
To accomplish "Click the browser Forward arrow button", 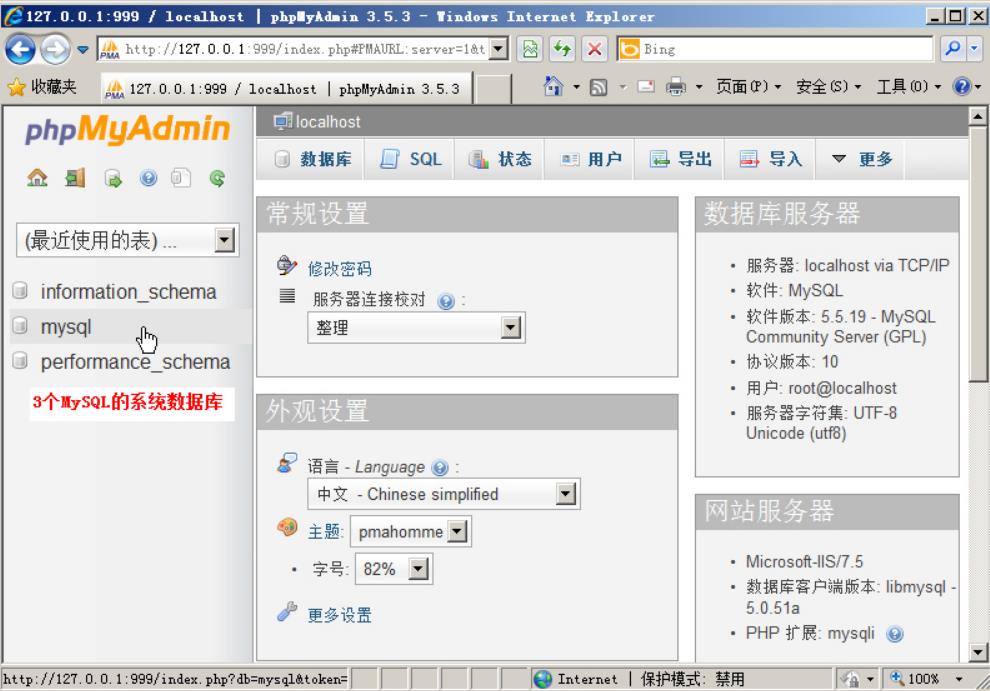I will point(55,49).
